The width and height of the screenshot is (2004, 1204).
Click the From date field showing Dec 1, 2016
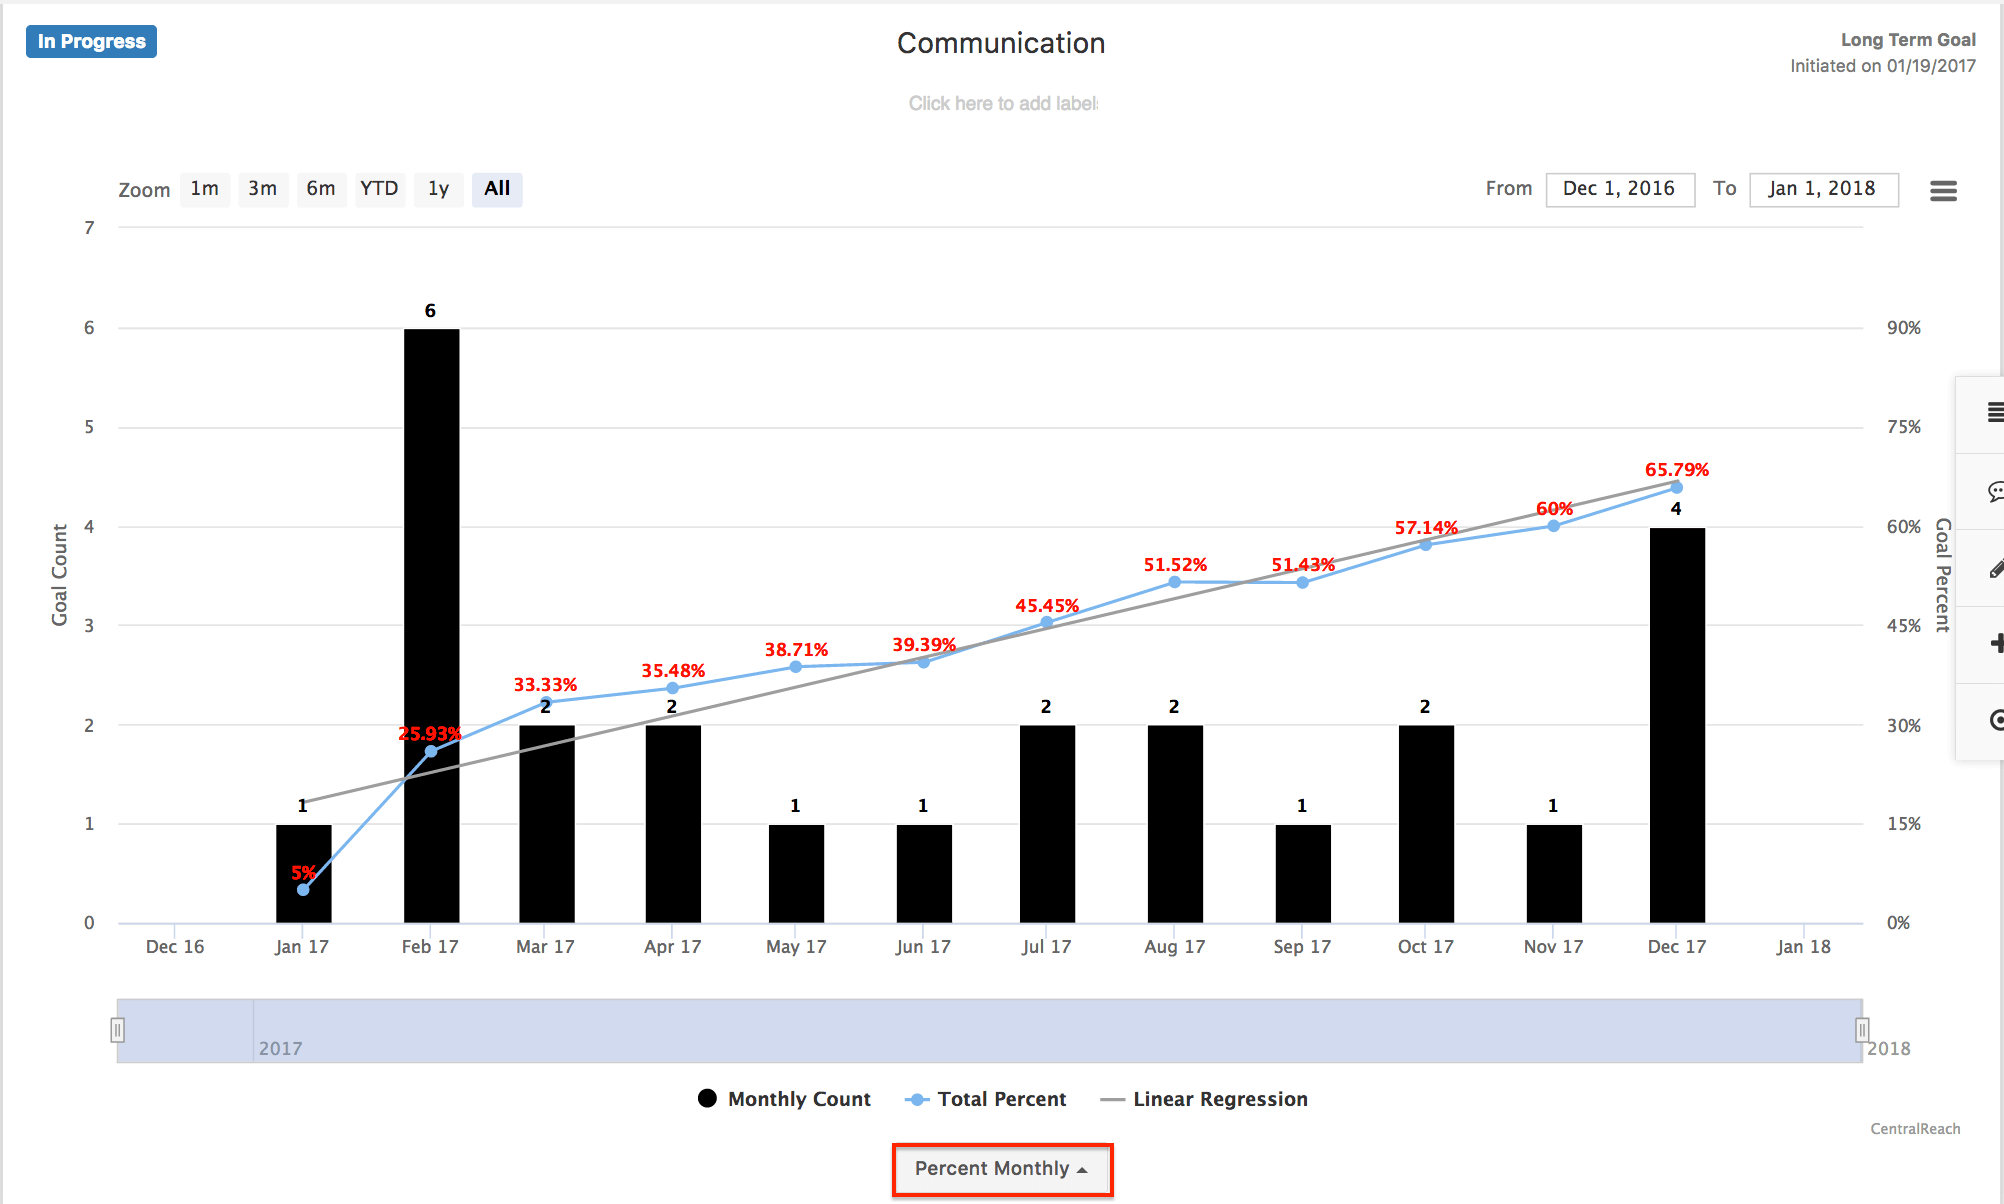[1620, 188]
